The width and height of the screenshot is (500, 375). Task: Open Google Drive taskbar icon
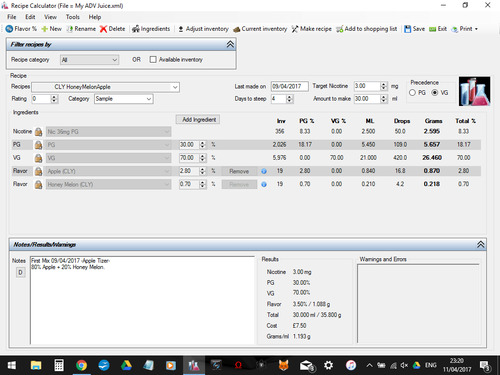pos(126,366)
